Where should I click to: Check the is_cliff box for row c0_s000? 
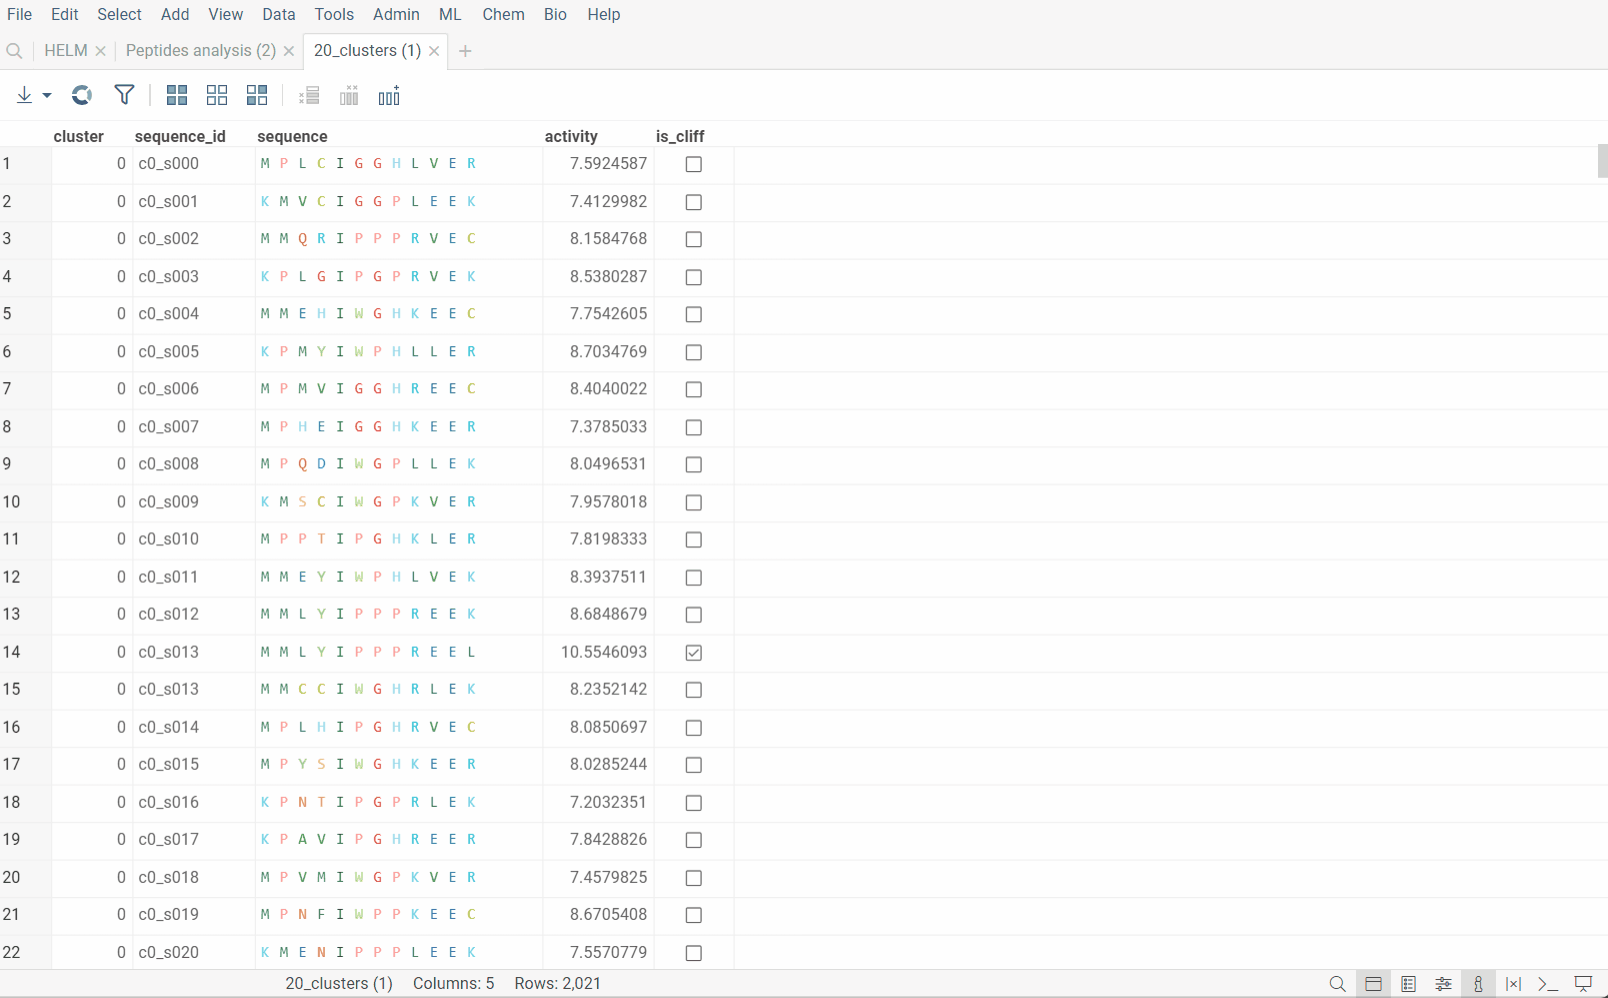pyautogui.click(x=694, y=164)
